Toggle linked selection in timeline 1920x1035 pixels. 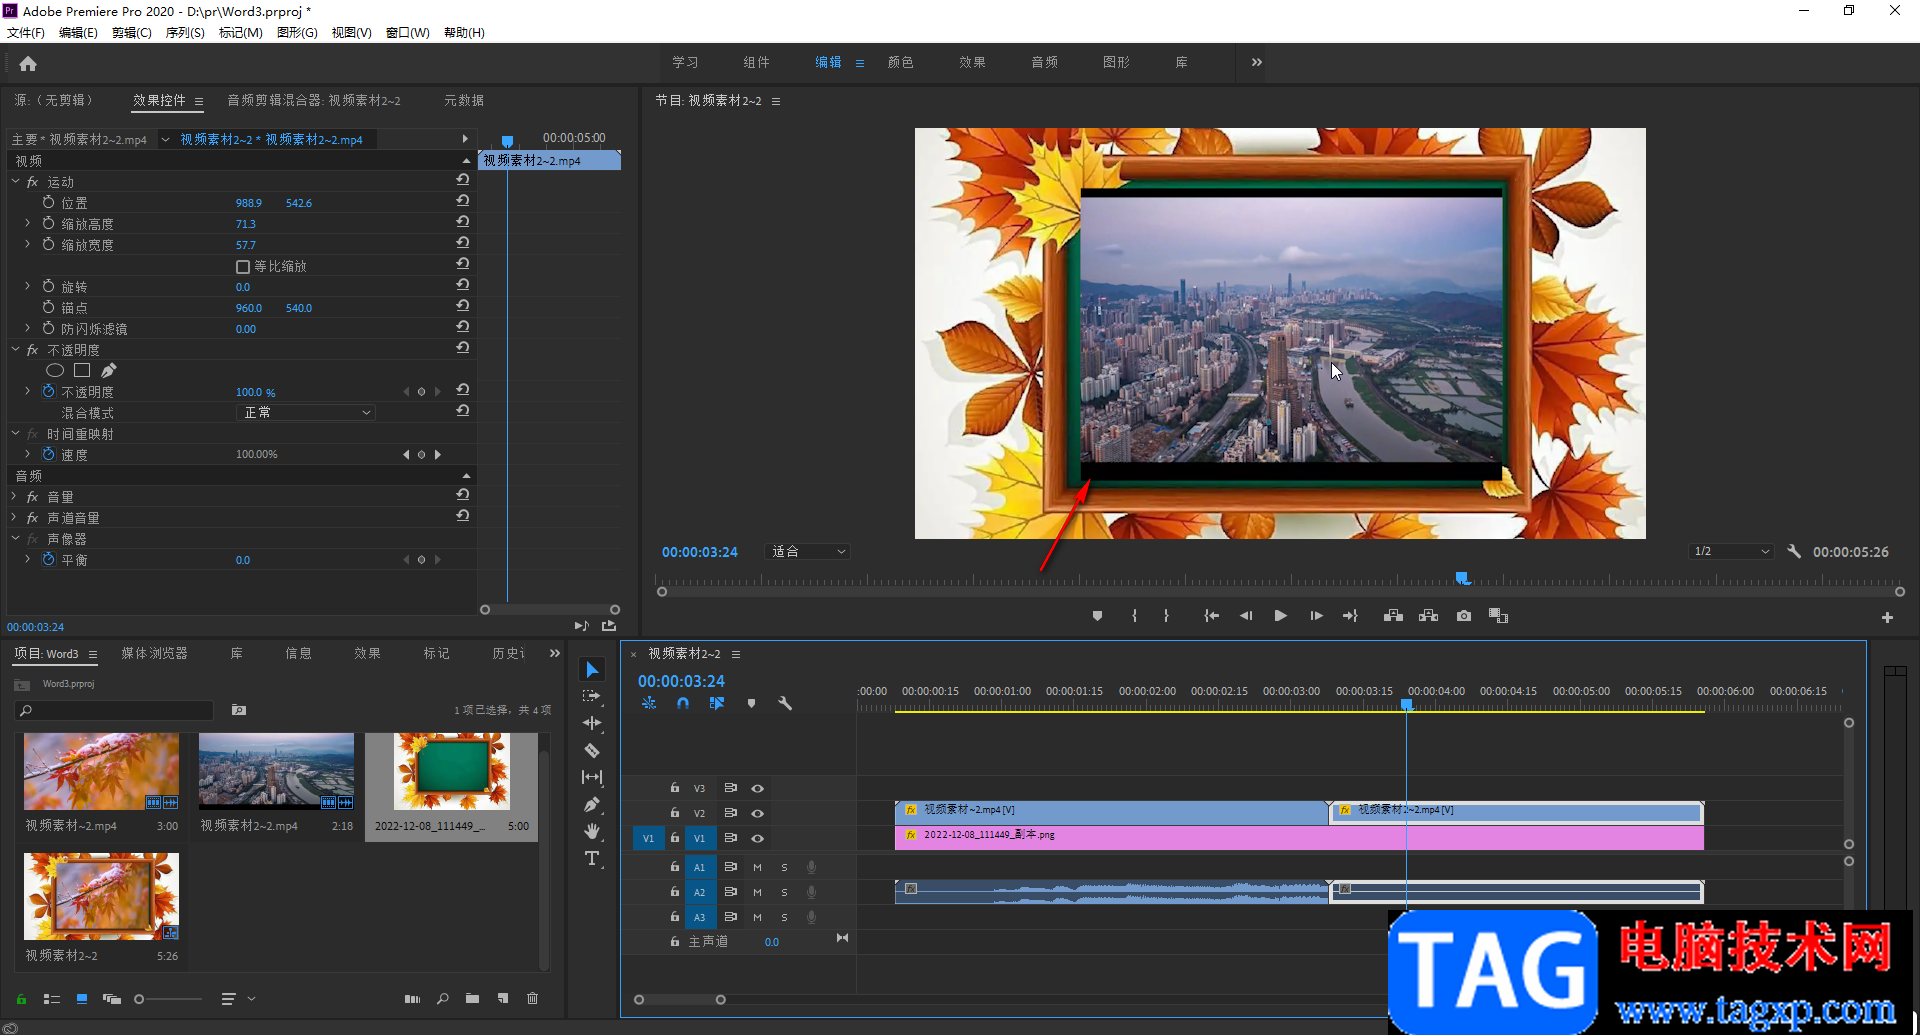pos(717,703)
